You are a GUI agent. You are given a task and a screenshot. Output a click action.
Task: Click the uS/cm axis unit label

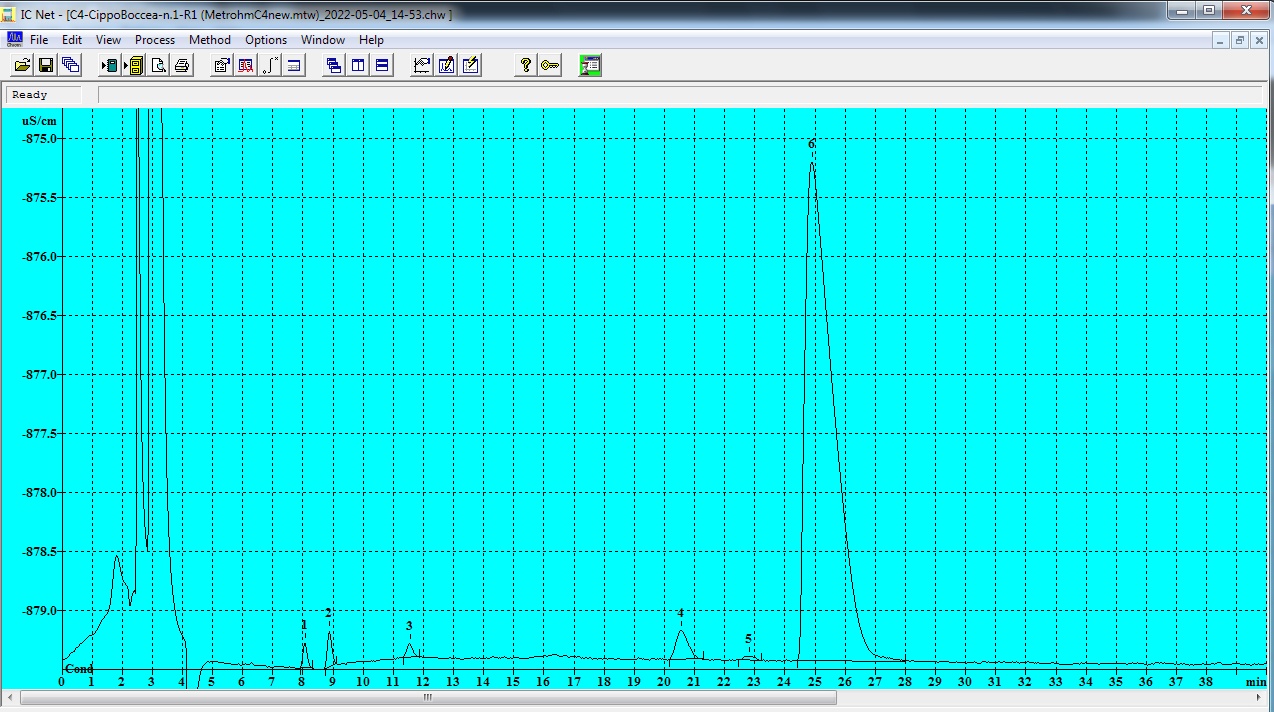pyautogui.click(x=40, y=120)
